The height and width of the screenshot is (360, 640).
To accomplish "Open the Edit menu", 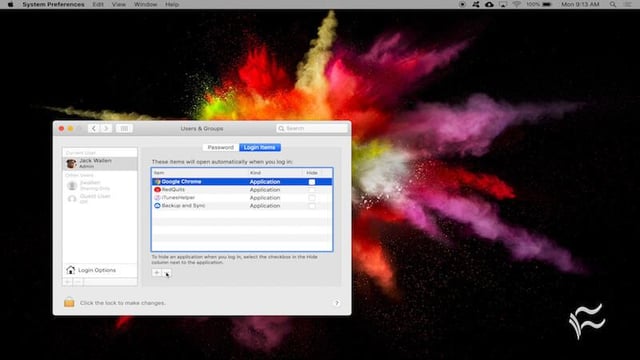I will (98, 4).
